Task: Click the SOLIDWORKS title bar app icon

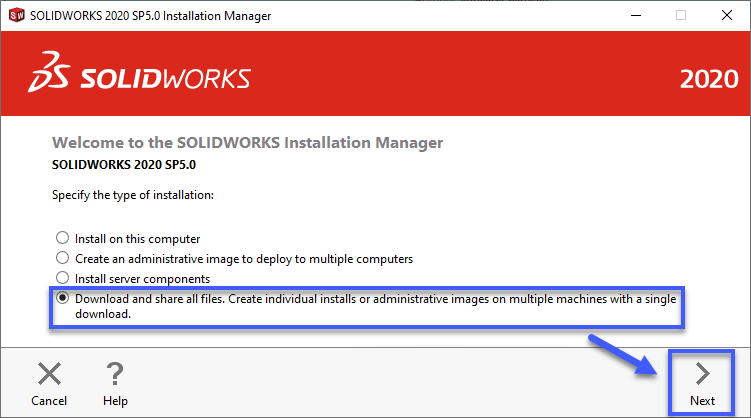Action: (17, 15)
